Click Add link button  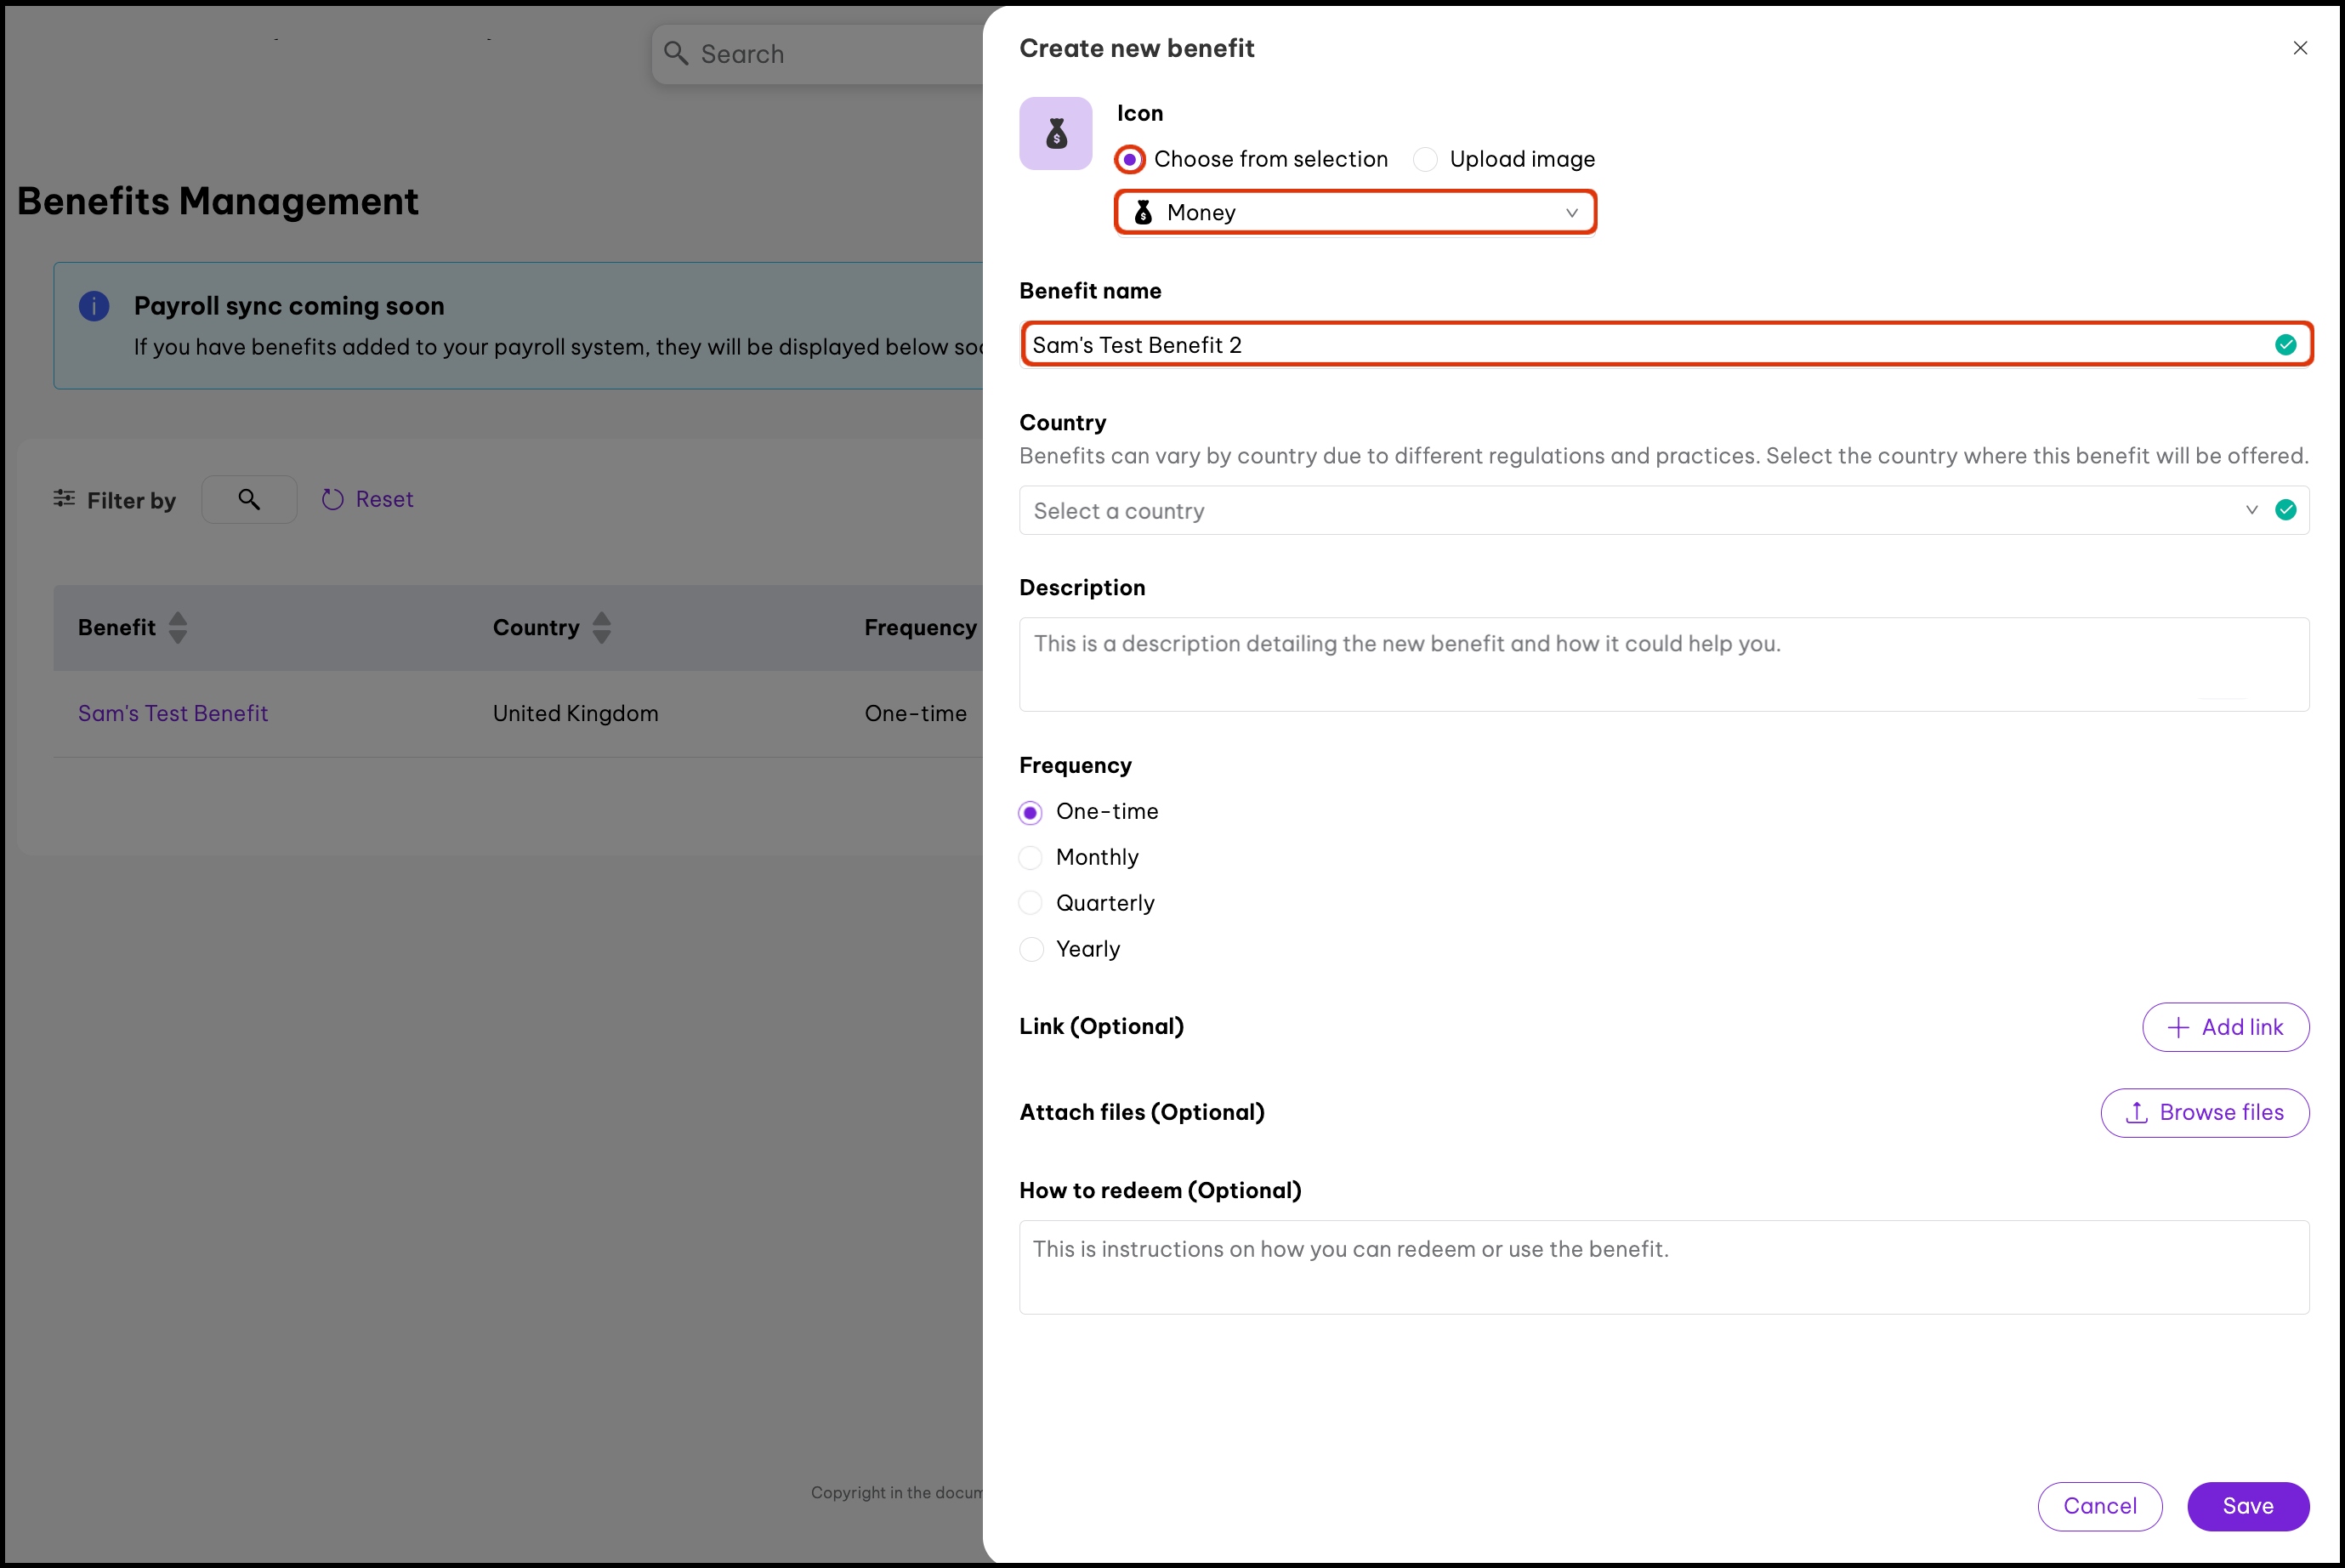click(x=2225, y=1027)
